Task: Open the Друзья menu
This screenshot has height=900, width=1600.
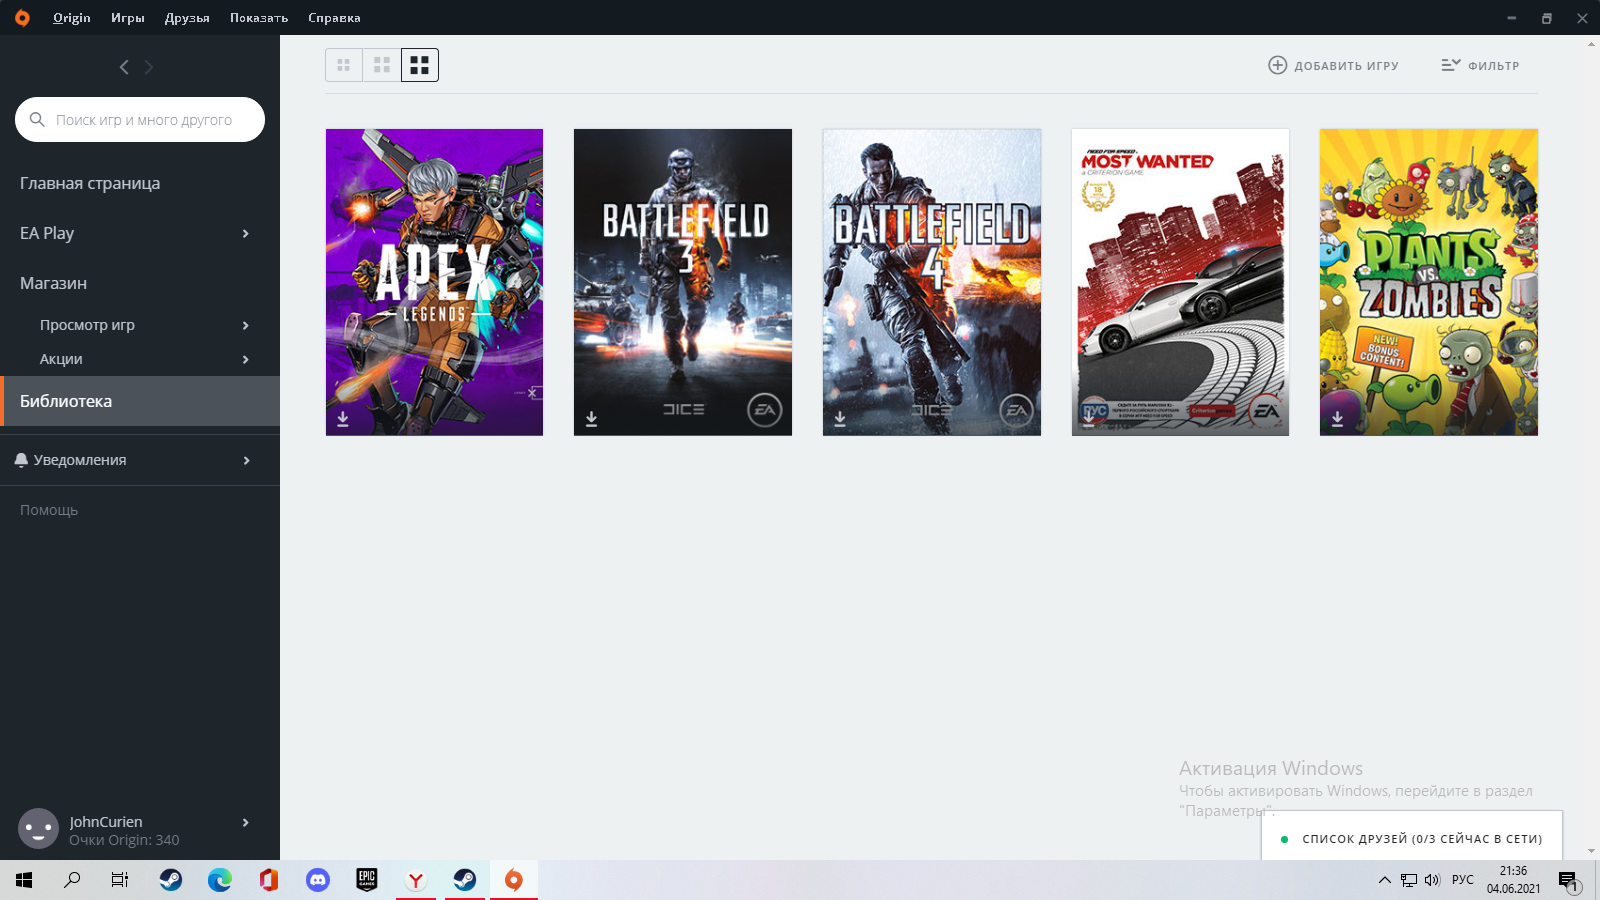Action: (x=187, y=18)
